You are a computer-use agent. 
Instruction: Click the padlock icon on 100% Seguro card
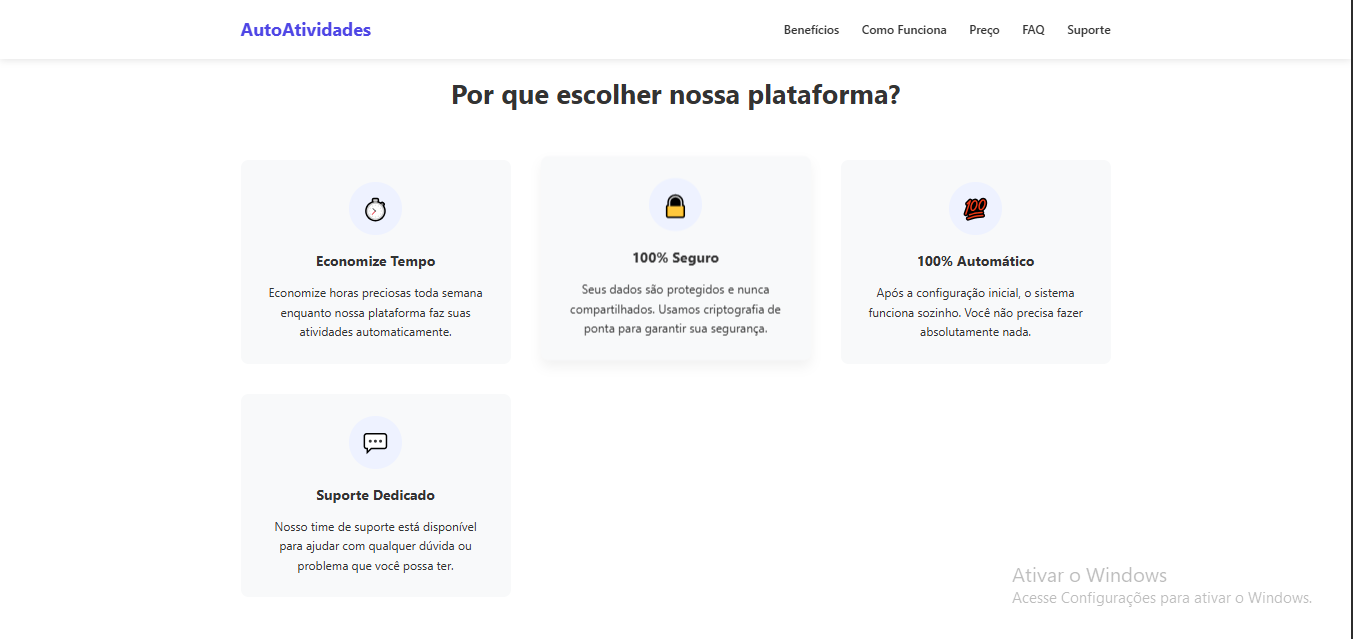tap(675, 205)
